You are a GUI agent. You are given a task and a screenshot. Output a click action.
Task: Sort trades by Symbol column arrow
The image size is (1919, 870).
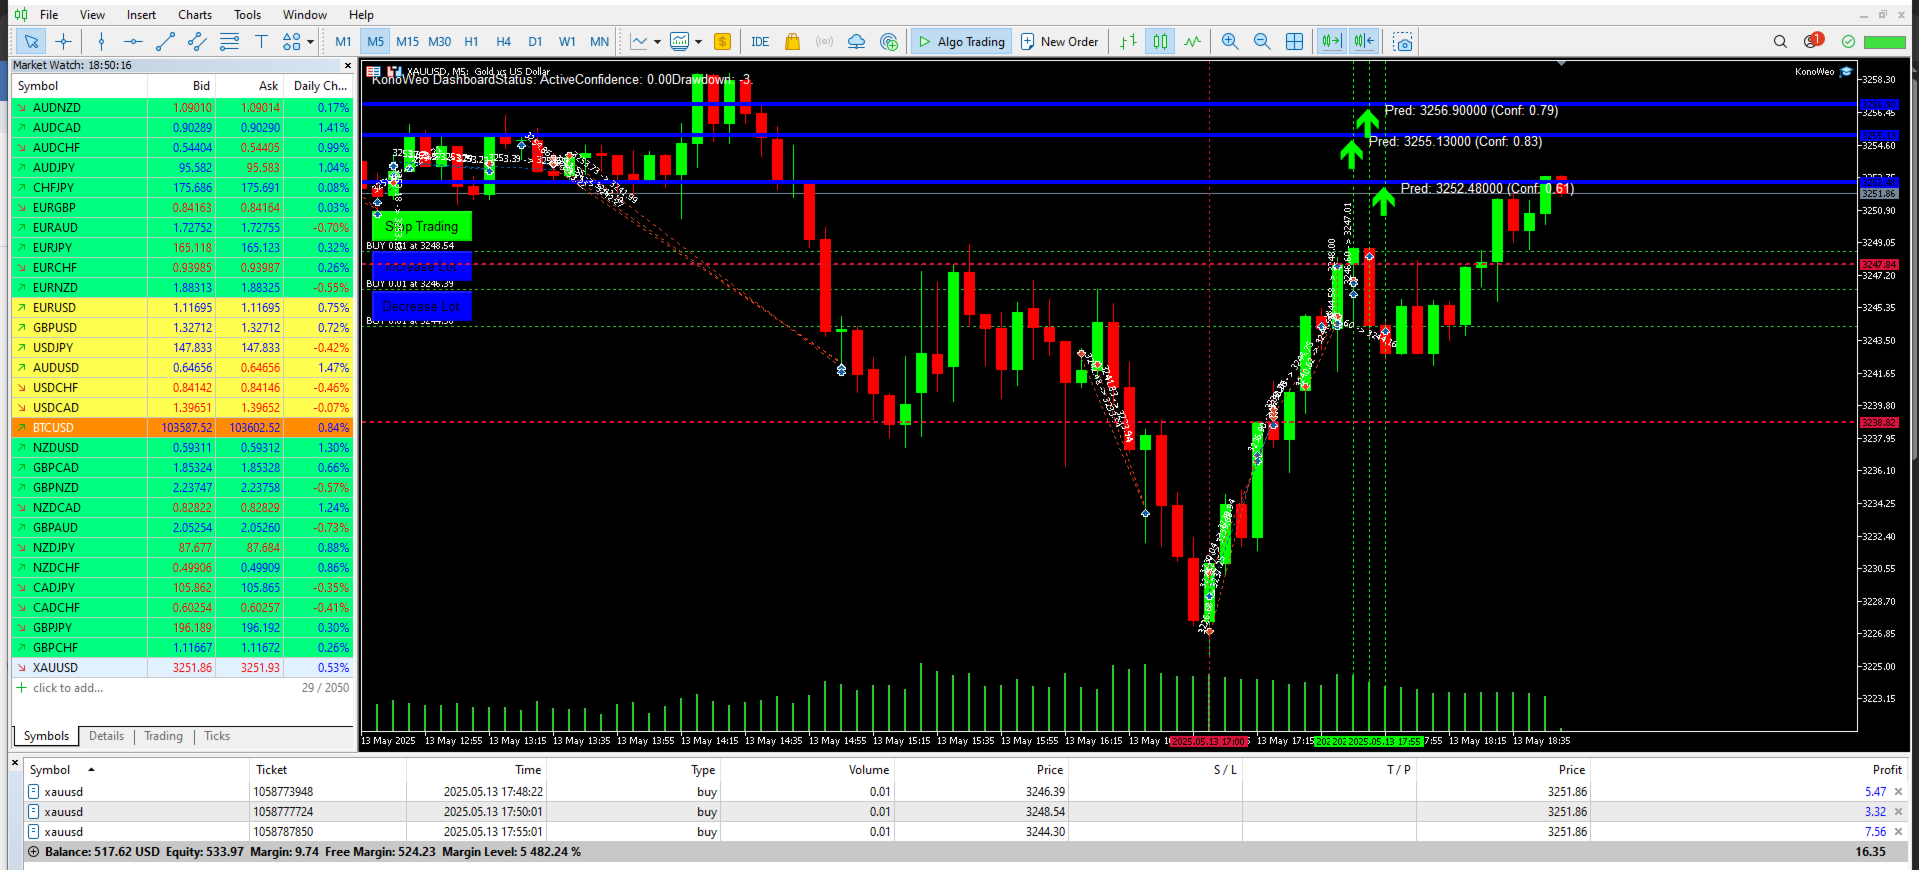tap(91, 770)
